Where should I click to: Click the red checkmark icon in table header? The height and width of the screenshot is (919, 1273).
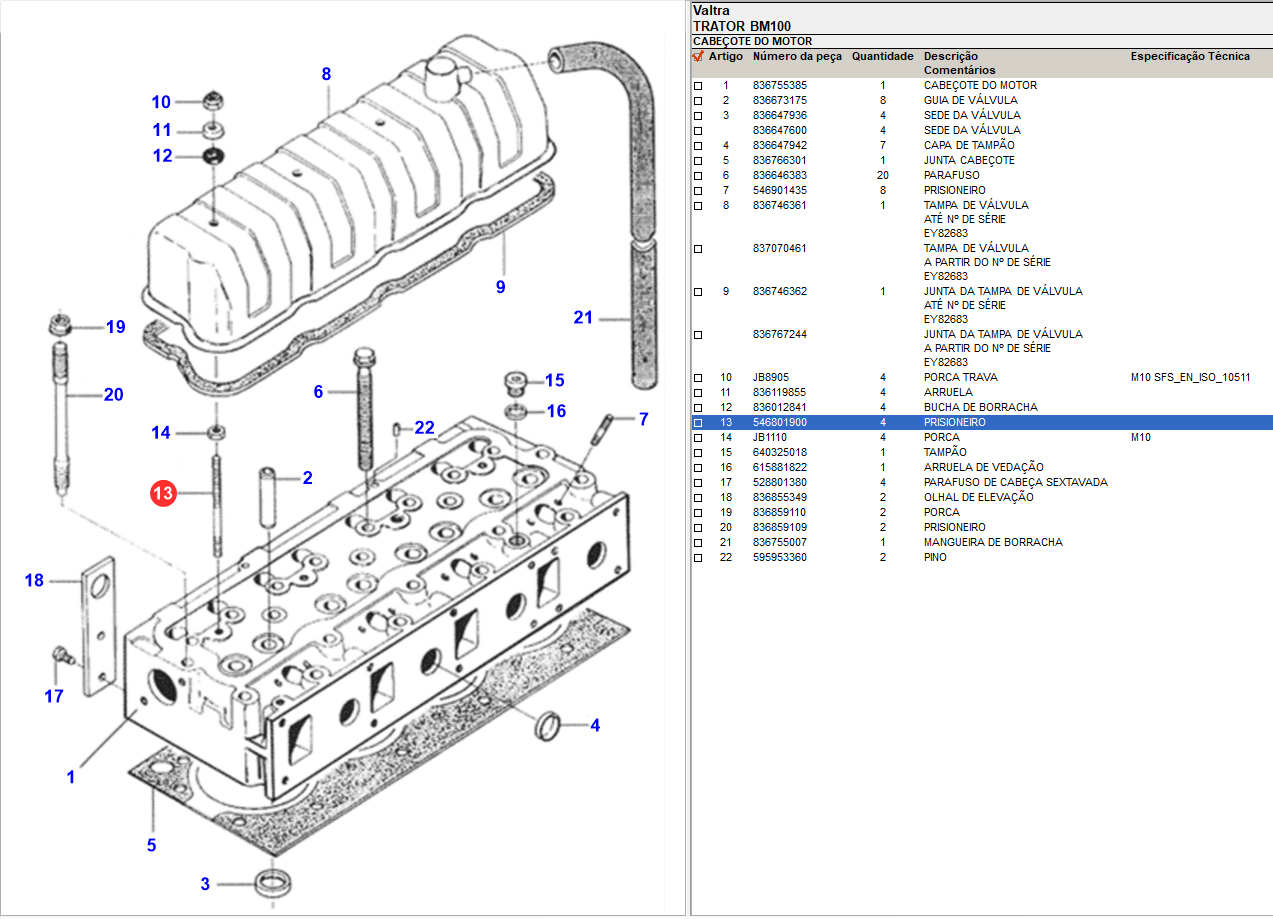(698, 57)
